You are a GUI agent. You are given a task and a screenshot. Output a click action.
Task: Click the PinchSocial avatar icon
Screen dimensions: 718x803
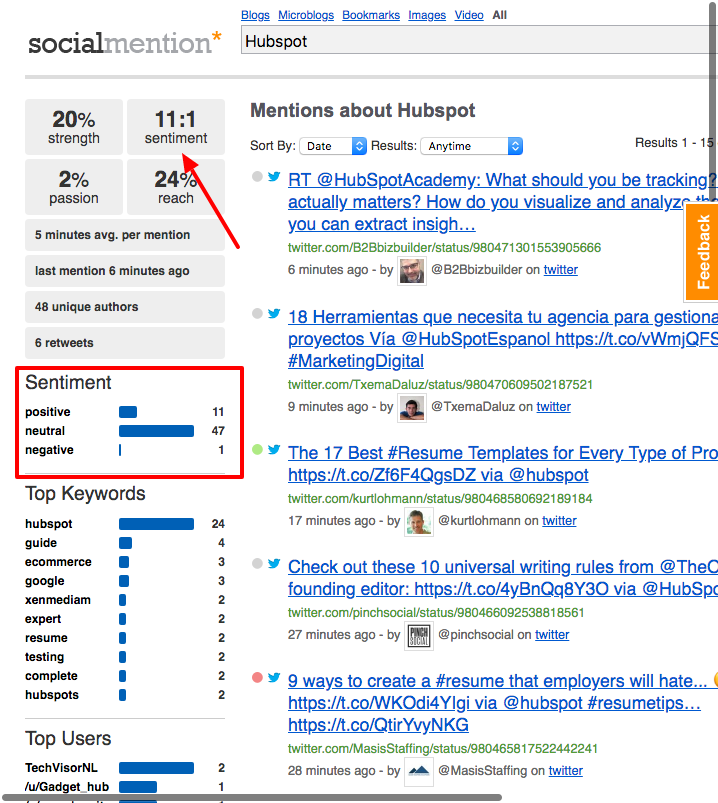[419, 635]
